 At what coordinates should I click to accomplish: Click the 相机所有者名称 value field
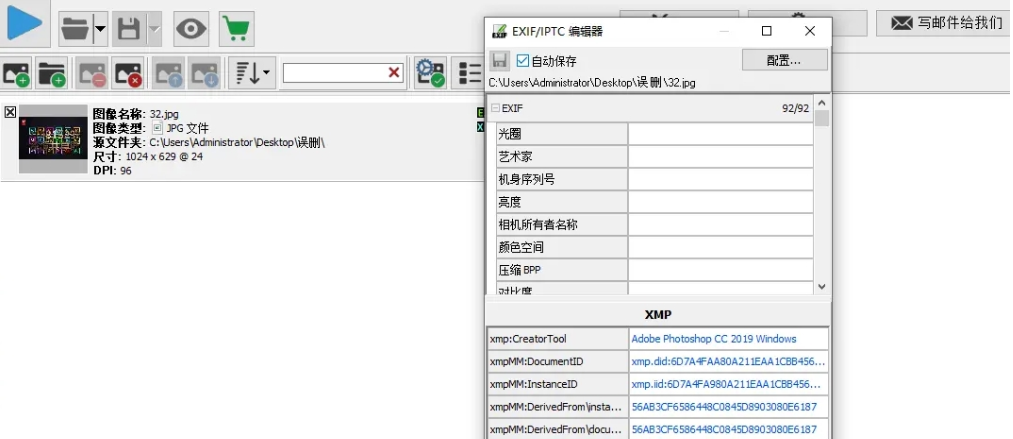point(720,225)
